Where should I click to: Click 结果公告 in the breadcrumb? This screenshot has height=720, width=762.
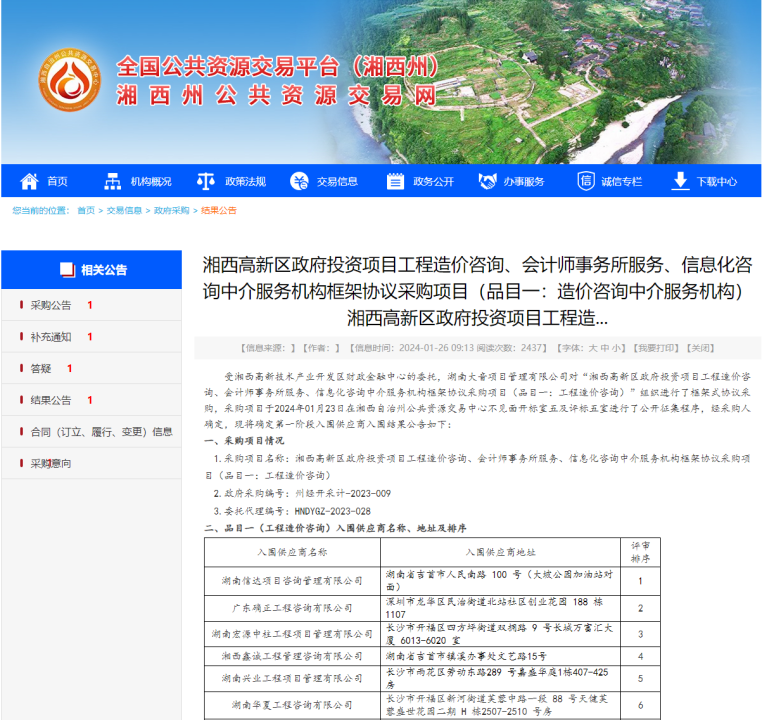tap(219, 210)
